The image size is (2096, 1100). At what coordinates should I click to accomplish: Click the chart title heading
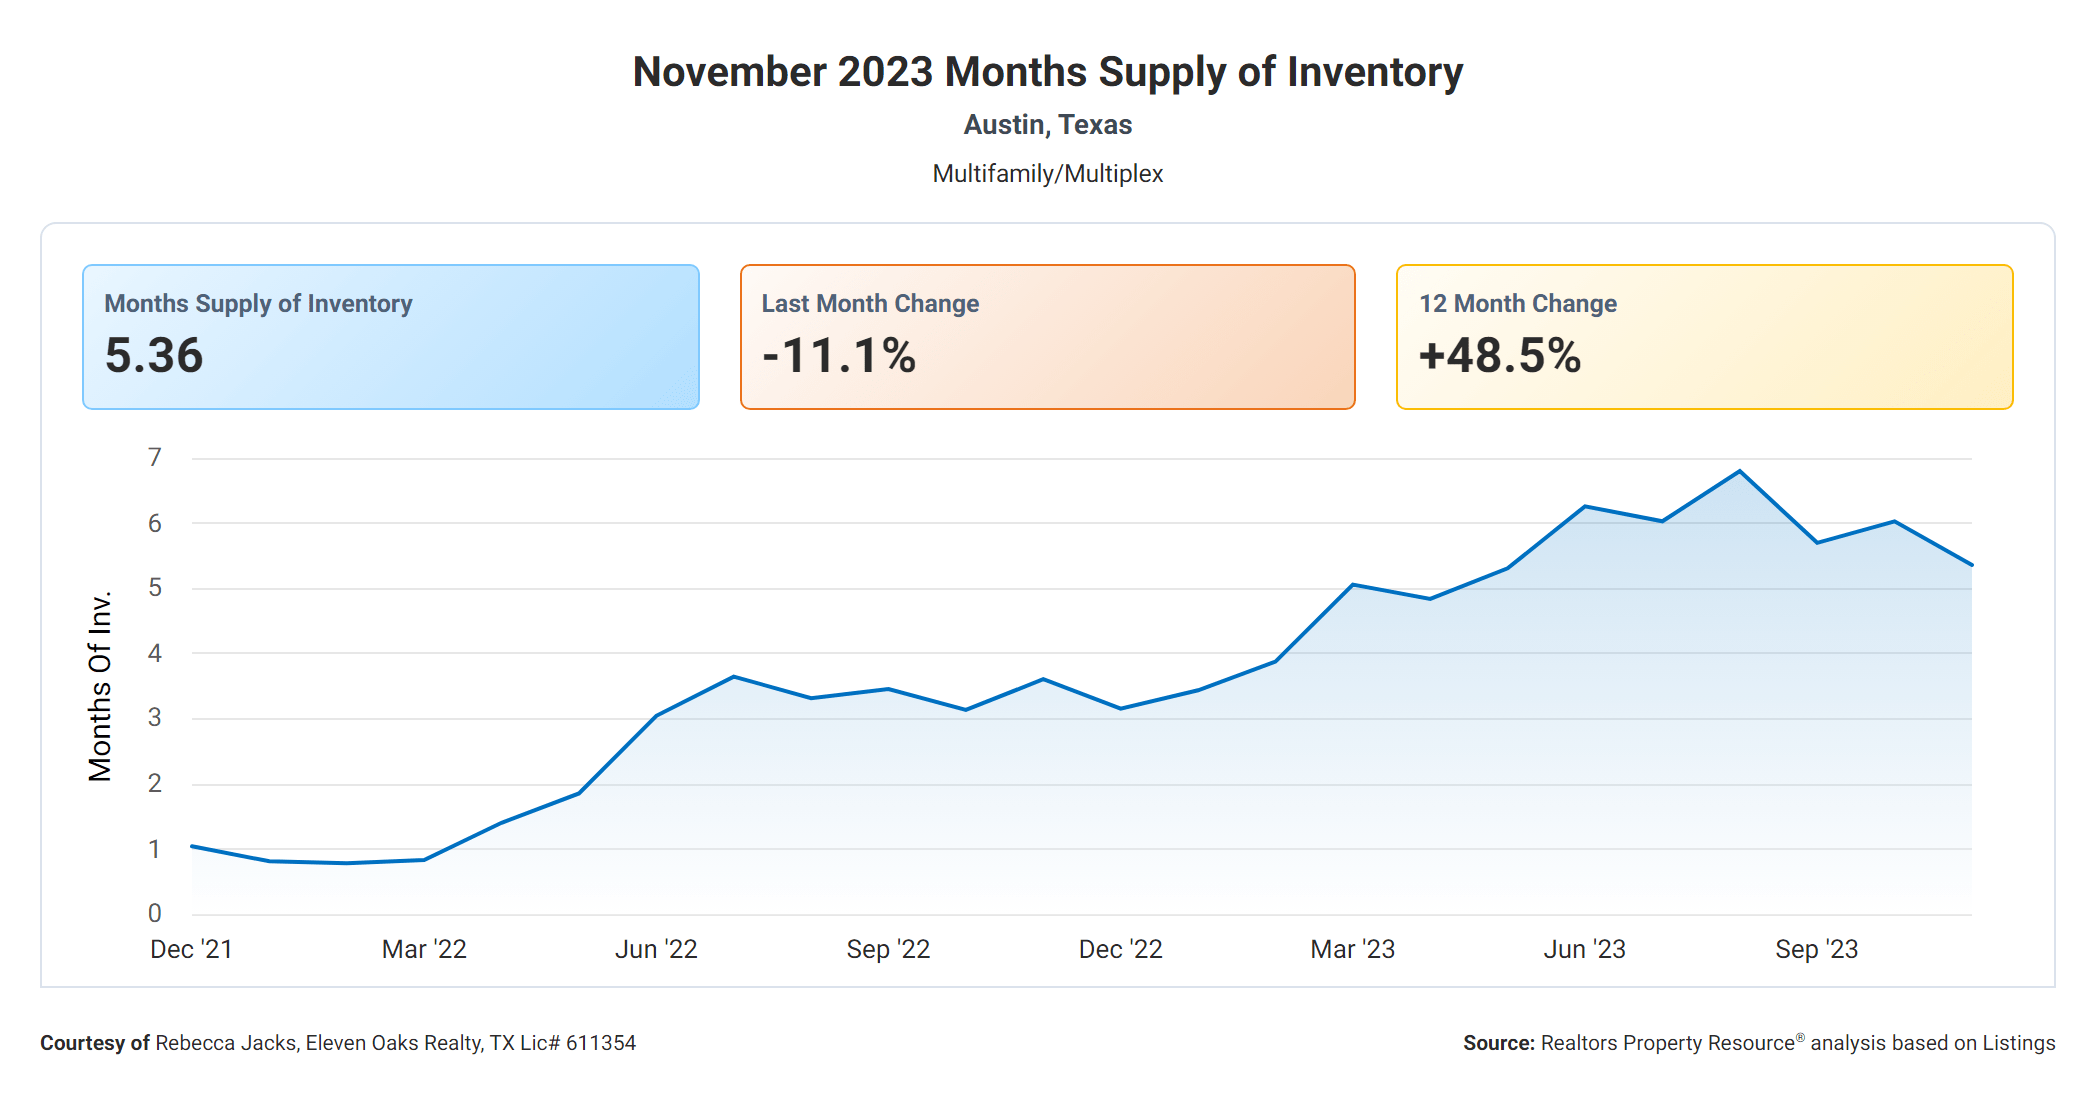click(x=1047, y=72)
